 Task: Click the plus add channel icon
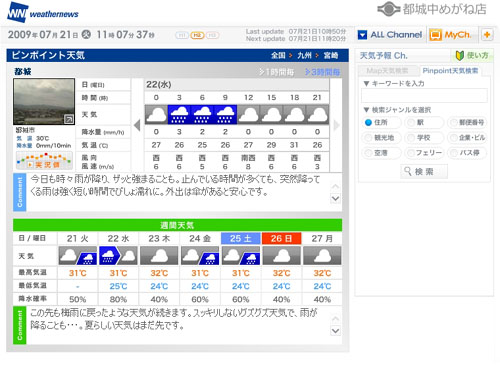pos(487,34)
